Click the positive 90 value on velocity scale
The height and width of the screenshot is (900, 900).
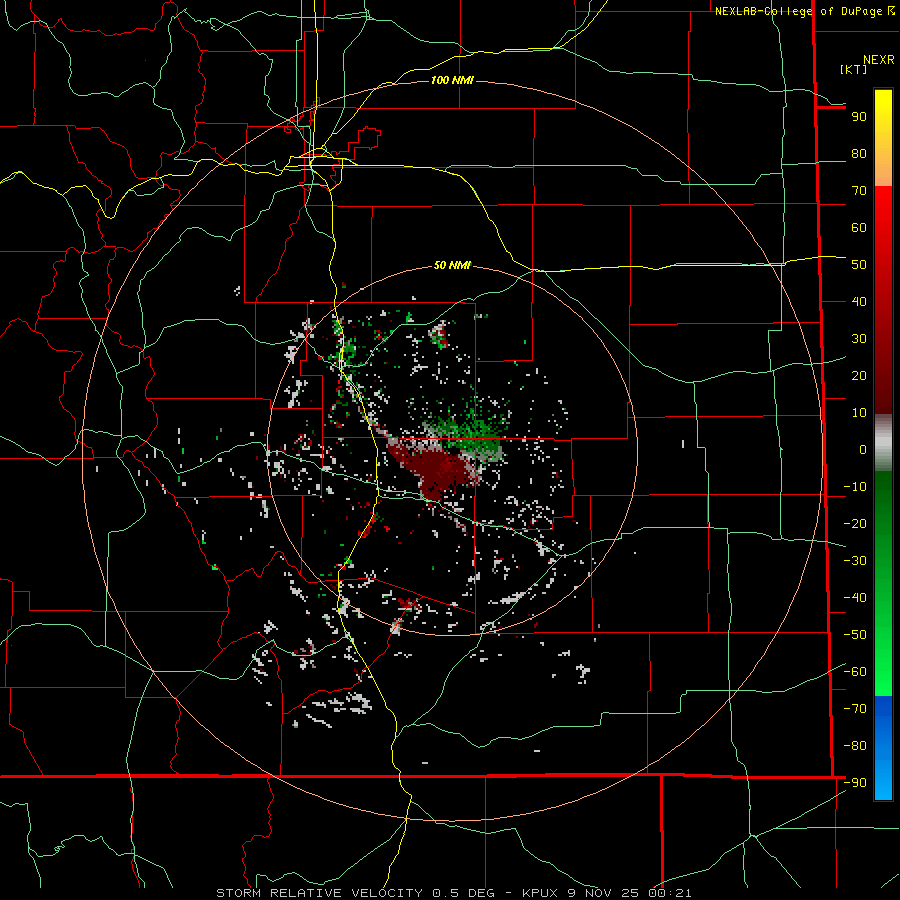coord(859,117)
